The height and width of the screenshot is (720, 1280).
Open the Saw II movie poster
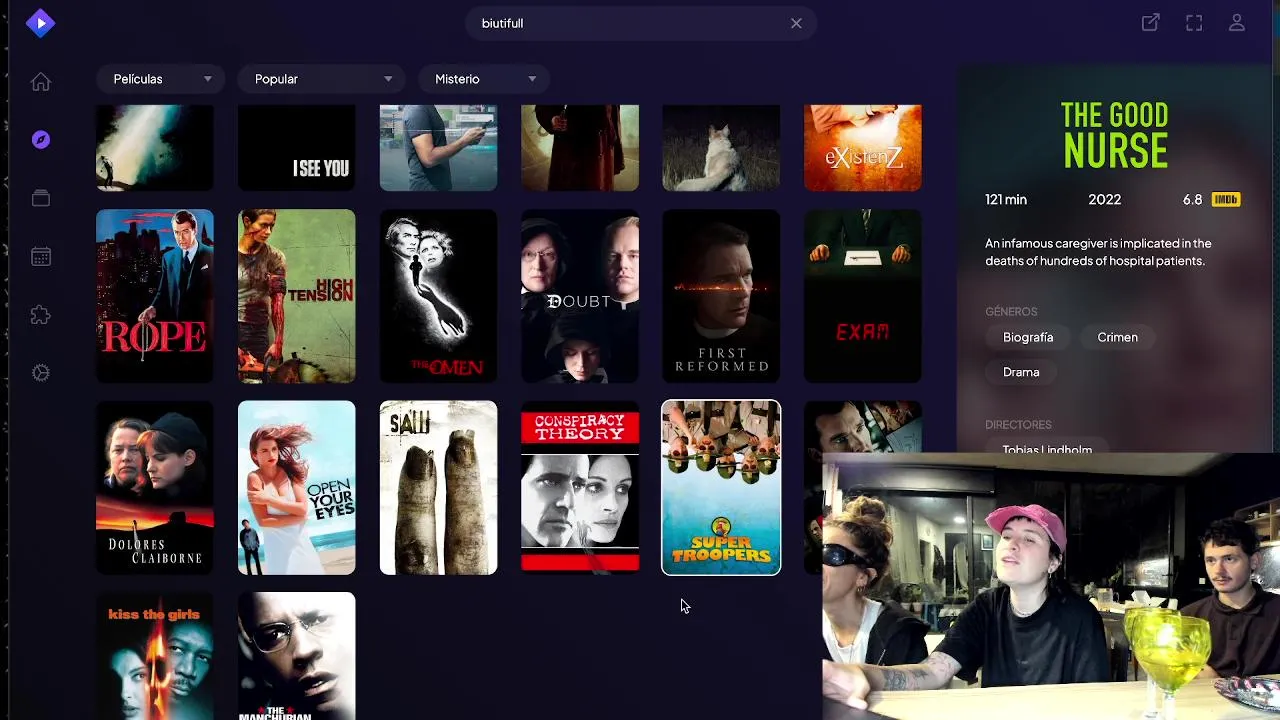click(x=438, y=488)
